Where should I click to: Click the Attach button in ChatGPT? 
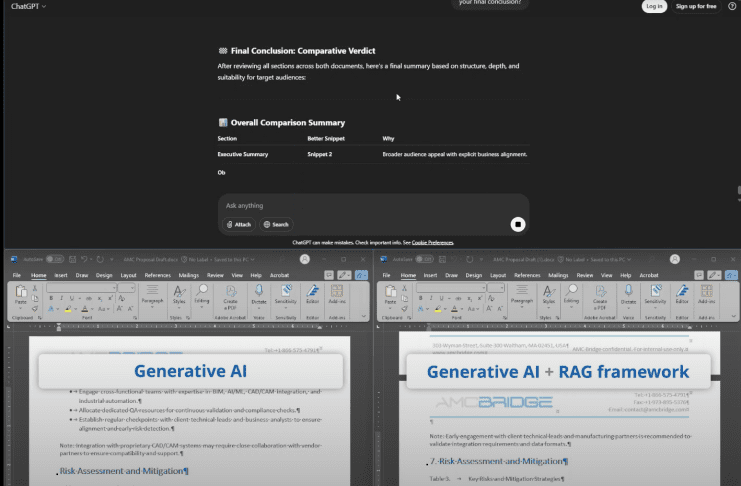pyautogui.click(x=239, y=225)
